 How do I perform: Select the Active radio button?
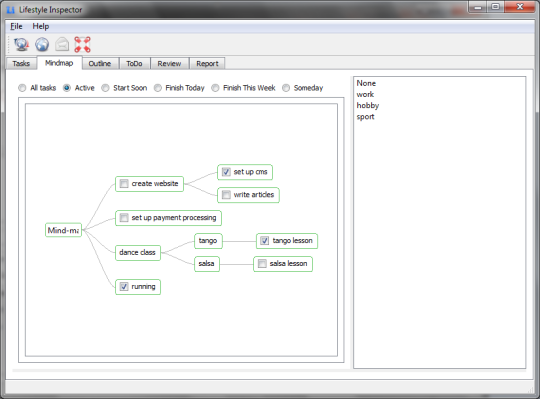(x=66, y=88)
